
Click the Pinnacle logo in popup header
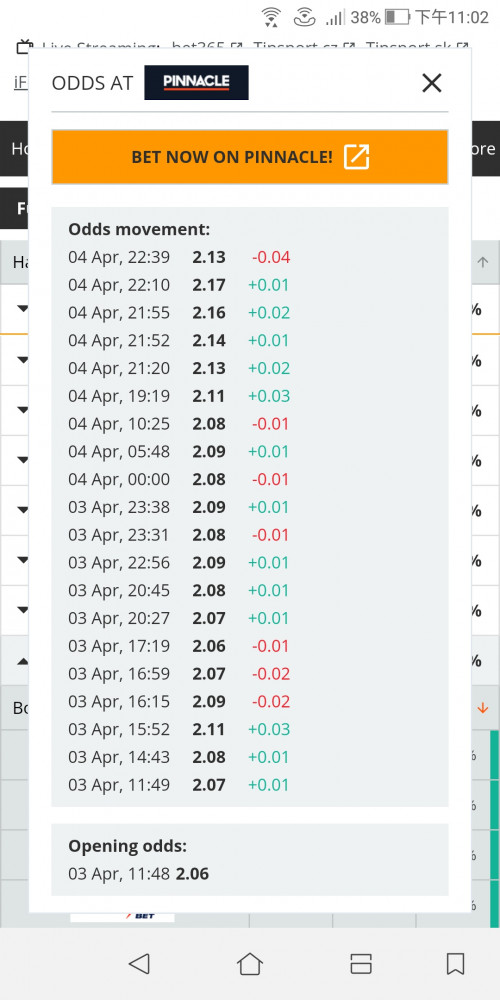[196, 82]
